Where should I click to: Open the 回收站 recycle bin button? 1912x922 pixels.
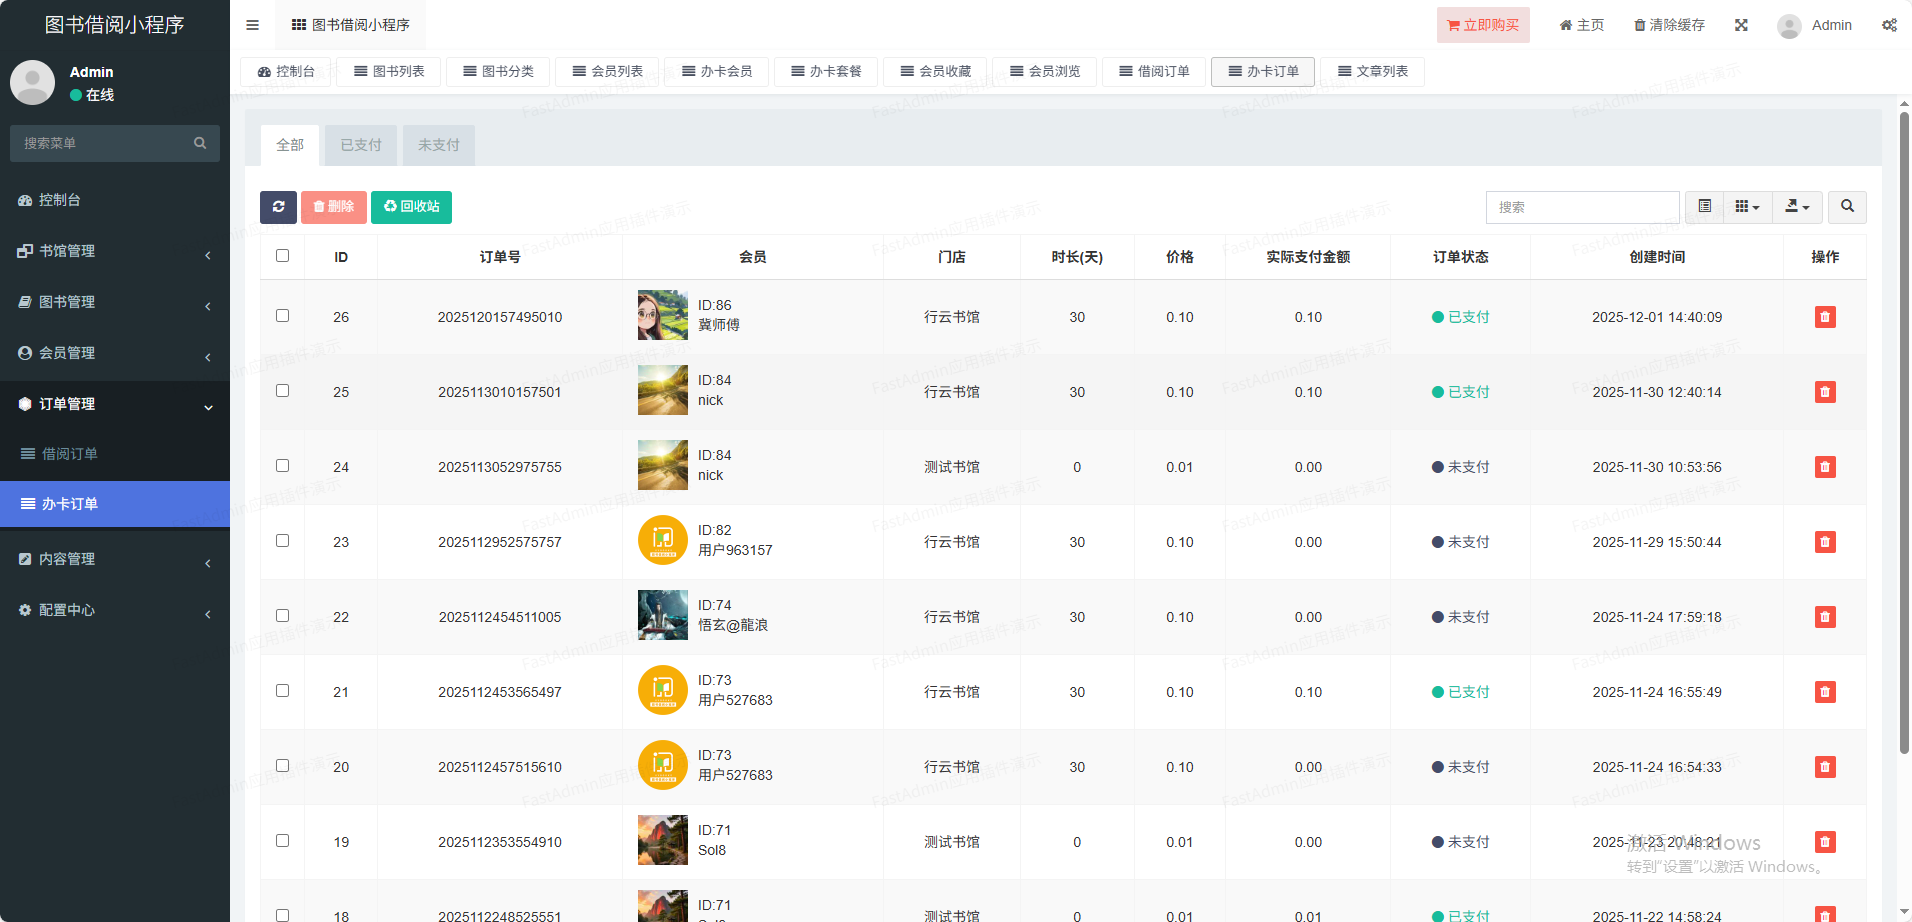(411, 207)
